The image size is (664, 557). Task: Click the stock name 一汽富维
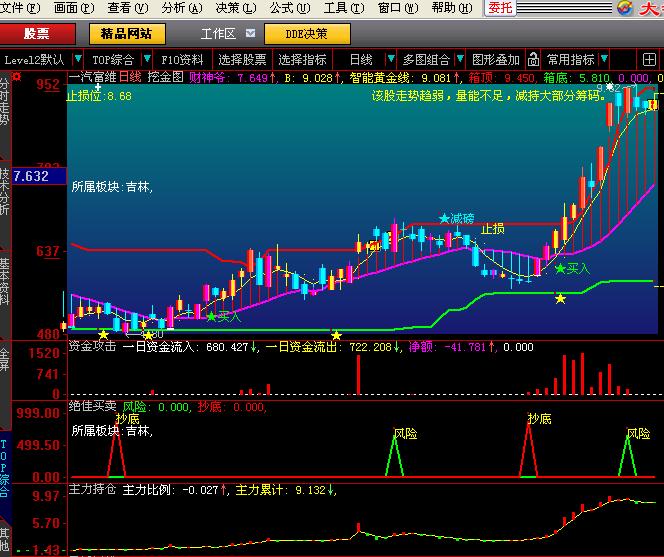[x=92, y=77]
